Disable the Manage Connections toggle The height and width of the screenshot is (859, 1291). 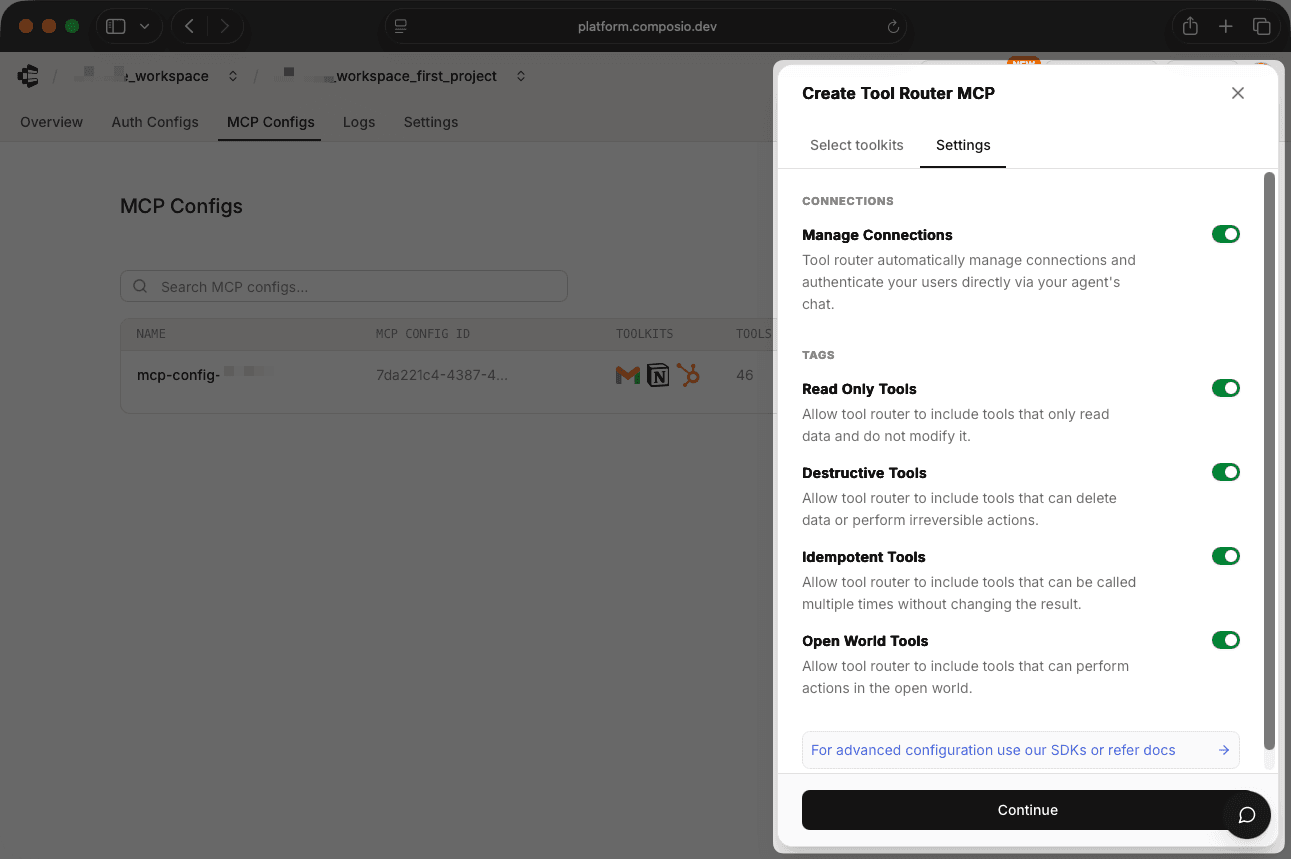click(x=1226, y=234)
